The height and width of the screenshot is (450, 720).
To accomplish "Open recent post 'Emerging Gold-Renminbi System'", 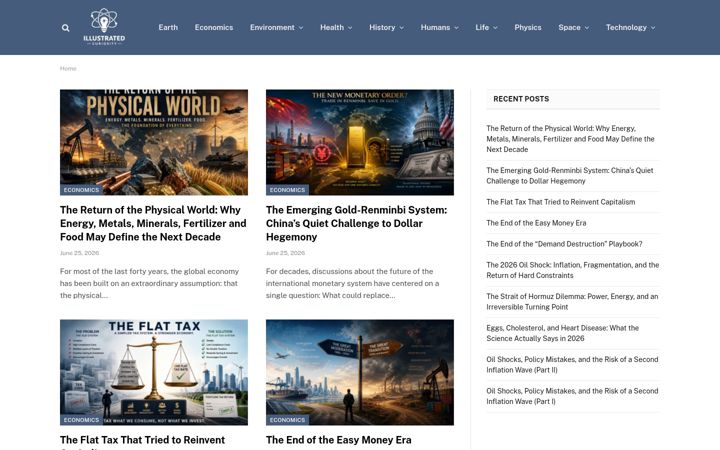I will tap(570, 175).
